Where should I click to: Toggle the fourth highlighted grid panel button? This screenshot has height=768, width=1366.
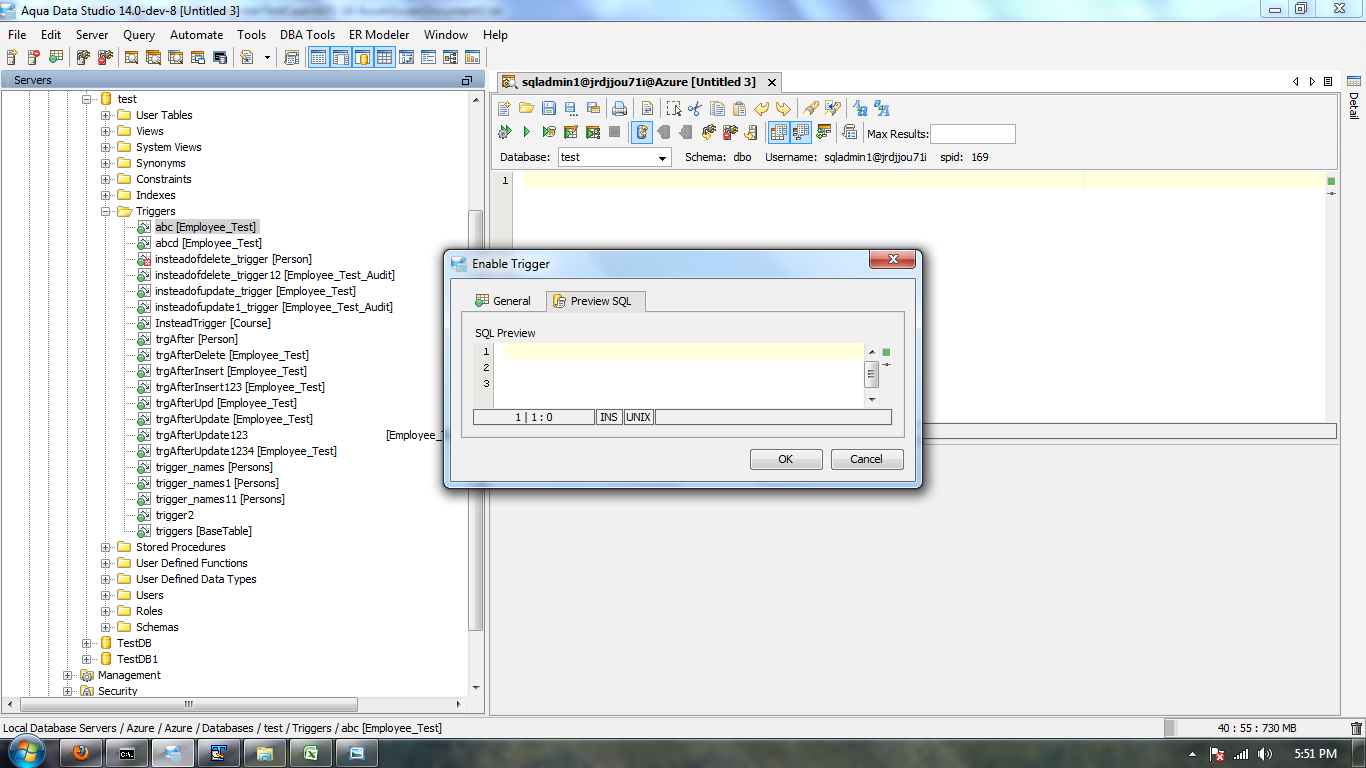pos(384,57)
